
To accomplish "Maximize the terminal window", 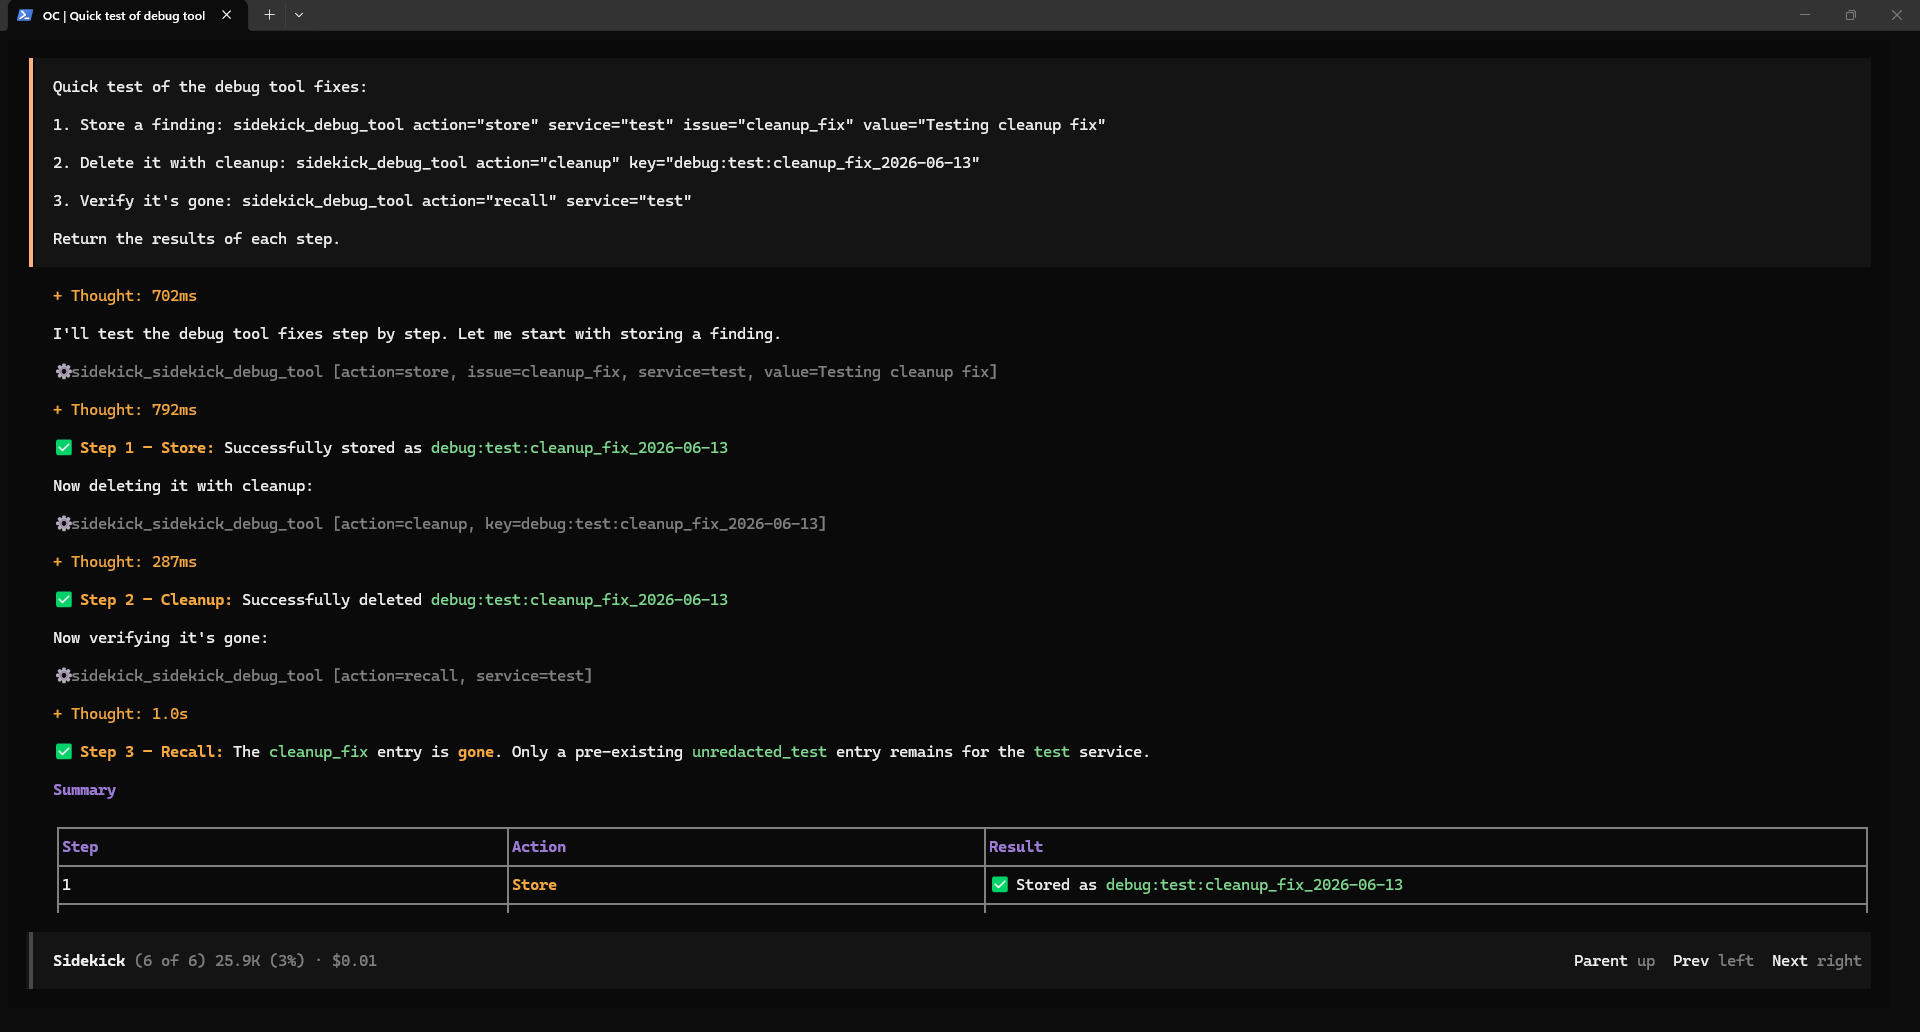I will [x=1851, y=15].
